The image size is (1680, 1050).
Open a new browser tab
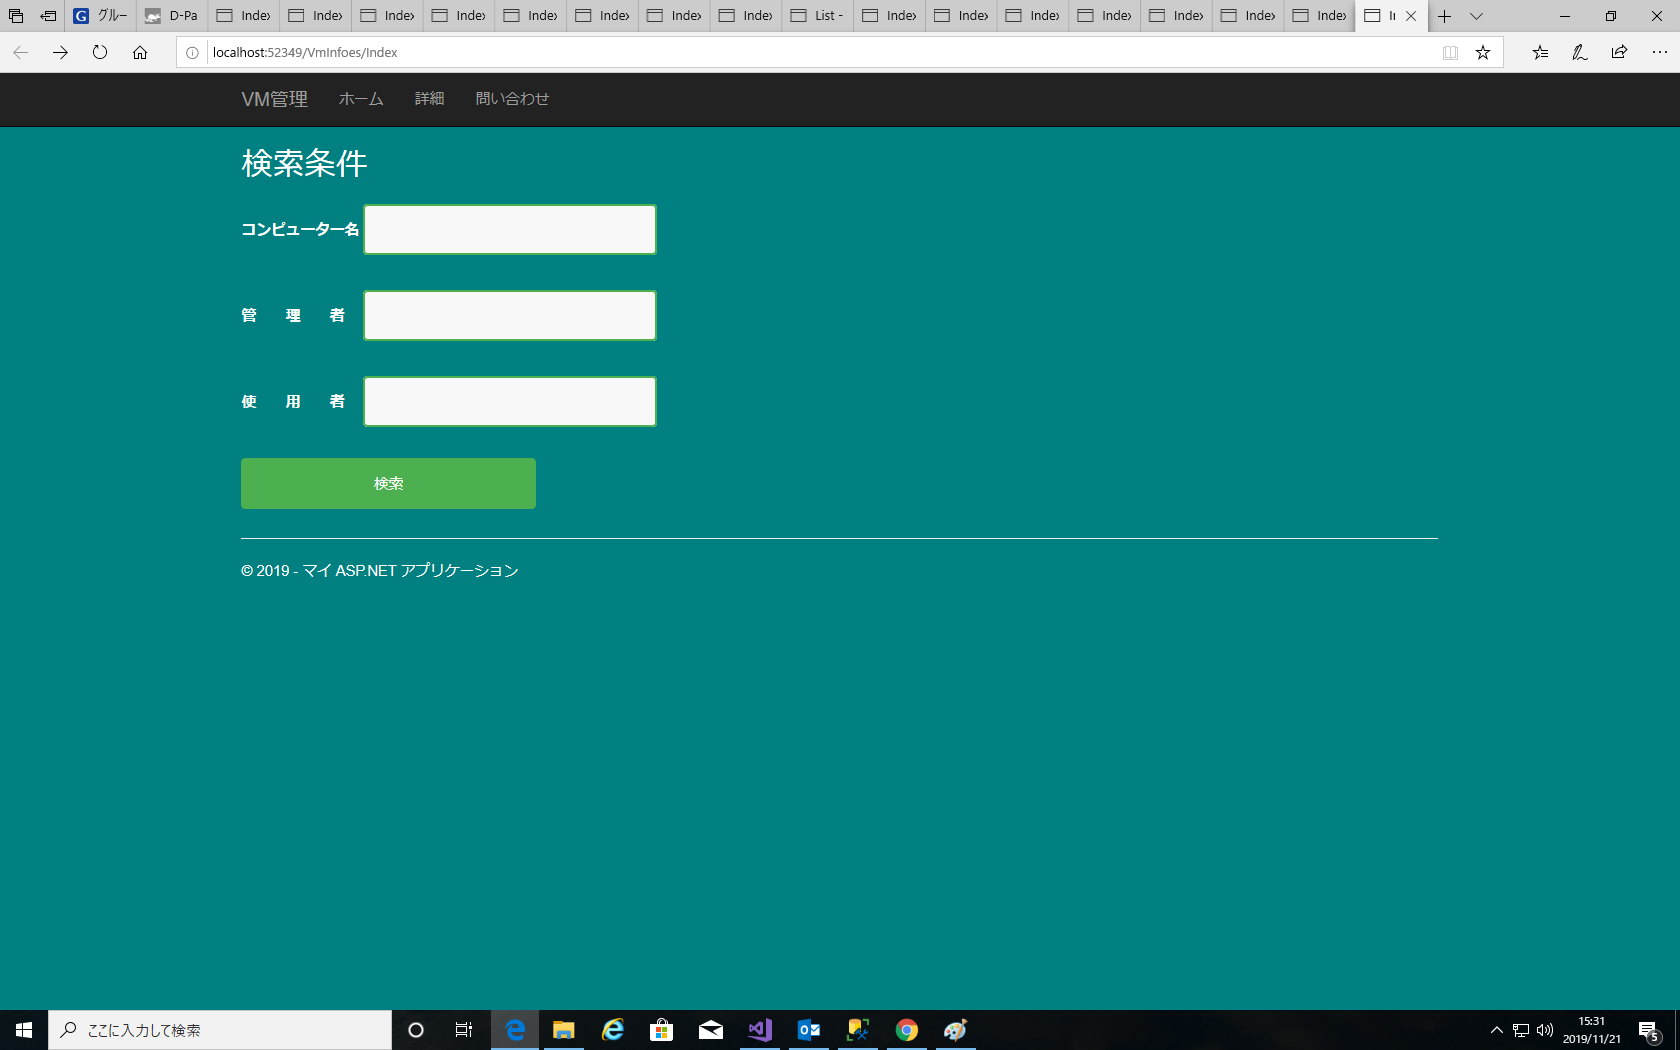click(x=1444, y=16)
